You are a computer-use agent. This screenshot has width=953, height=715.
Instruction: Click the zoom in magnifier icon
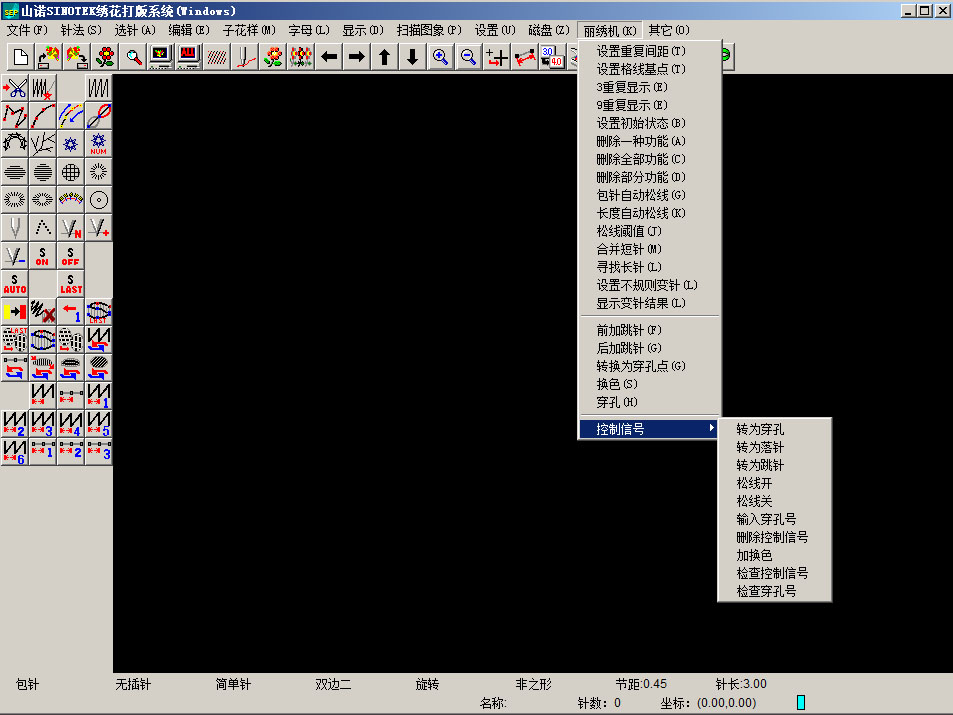pyautogui.click(x=440, y=57)
